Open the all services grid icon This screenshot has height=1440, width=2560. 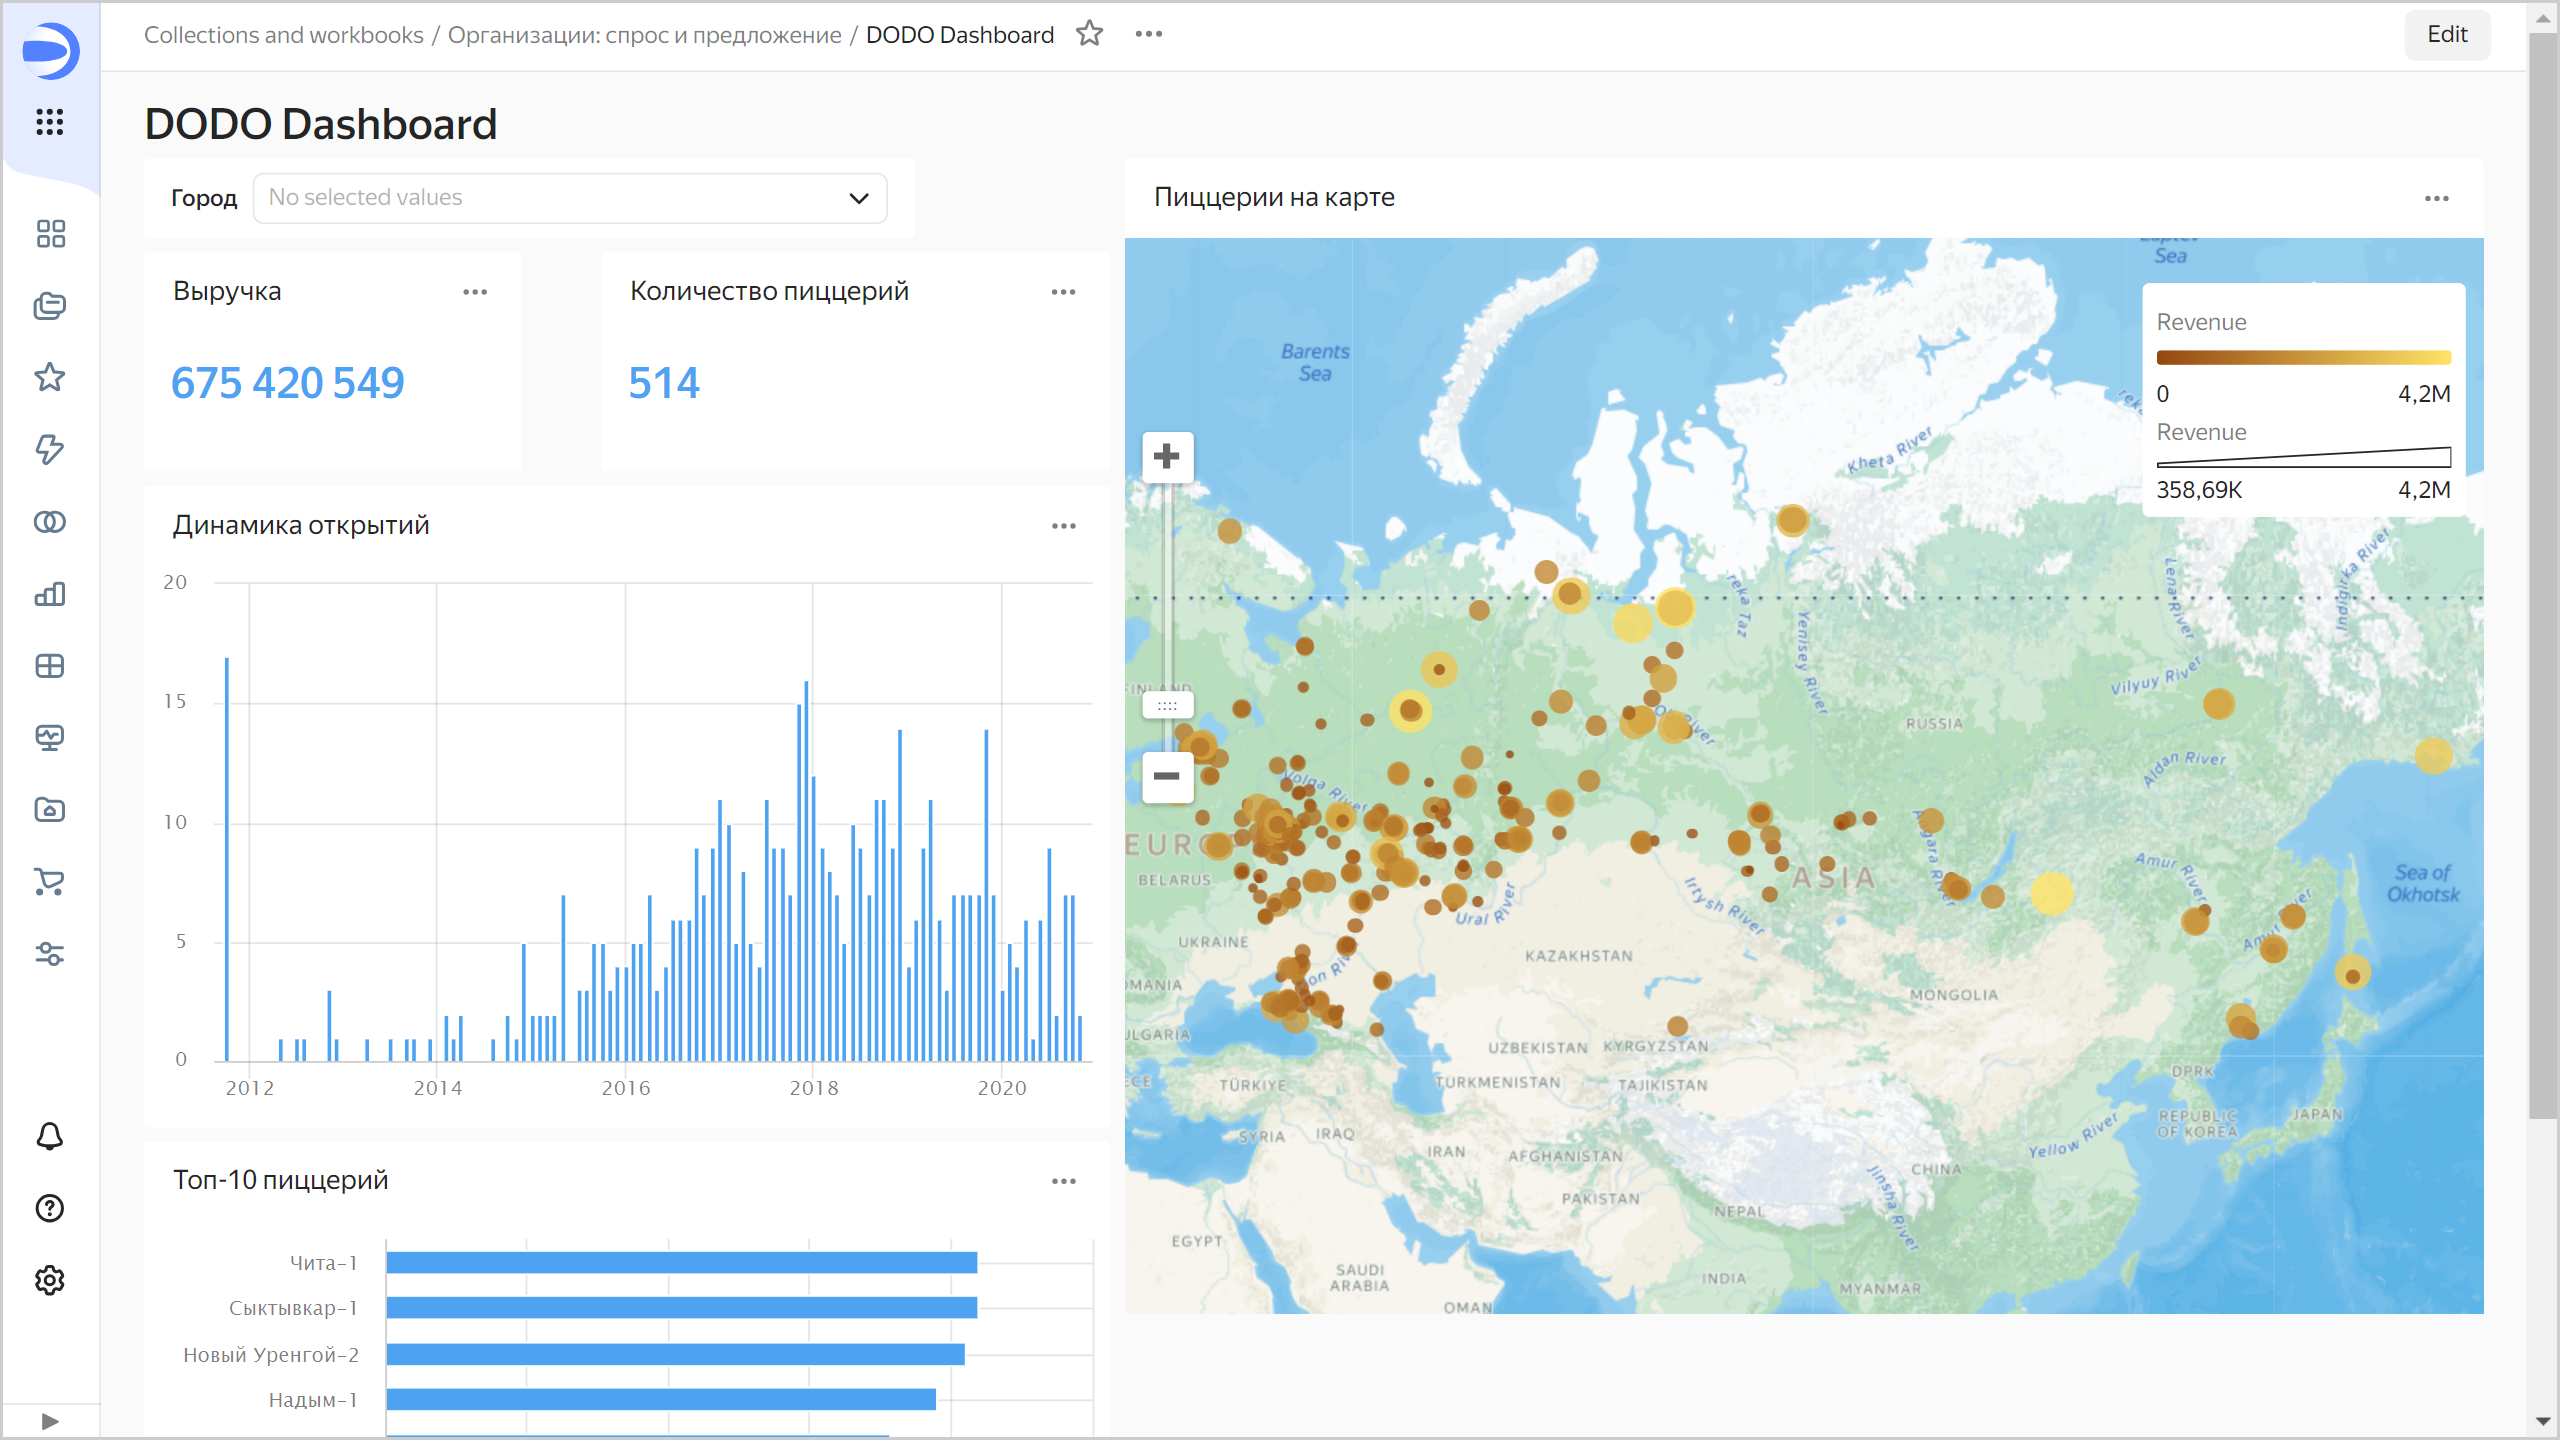(x=50, y=122)
